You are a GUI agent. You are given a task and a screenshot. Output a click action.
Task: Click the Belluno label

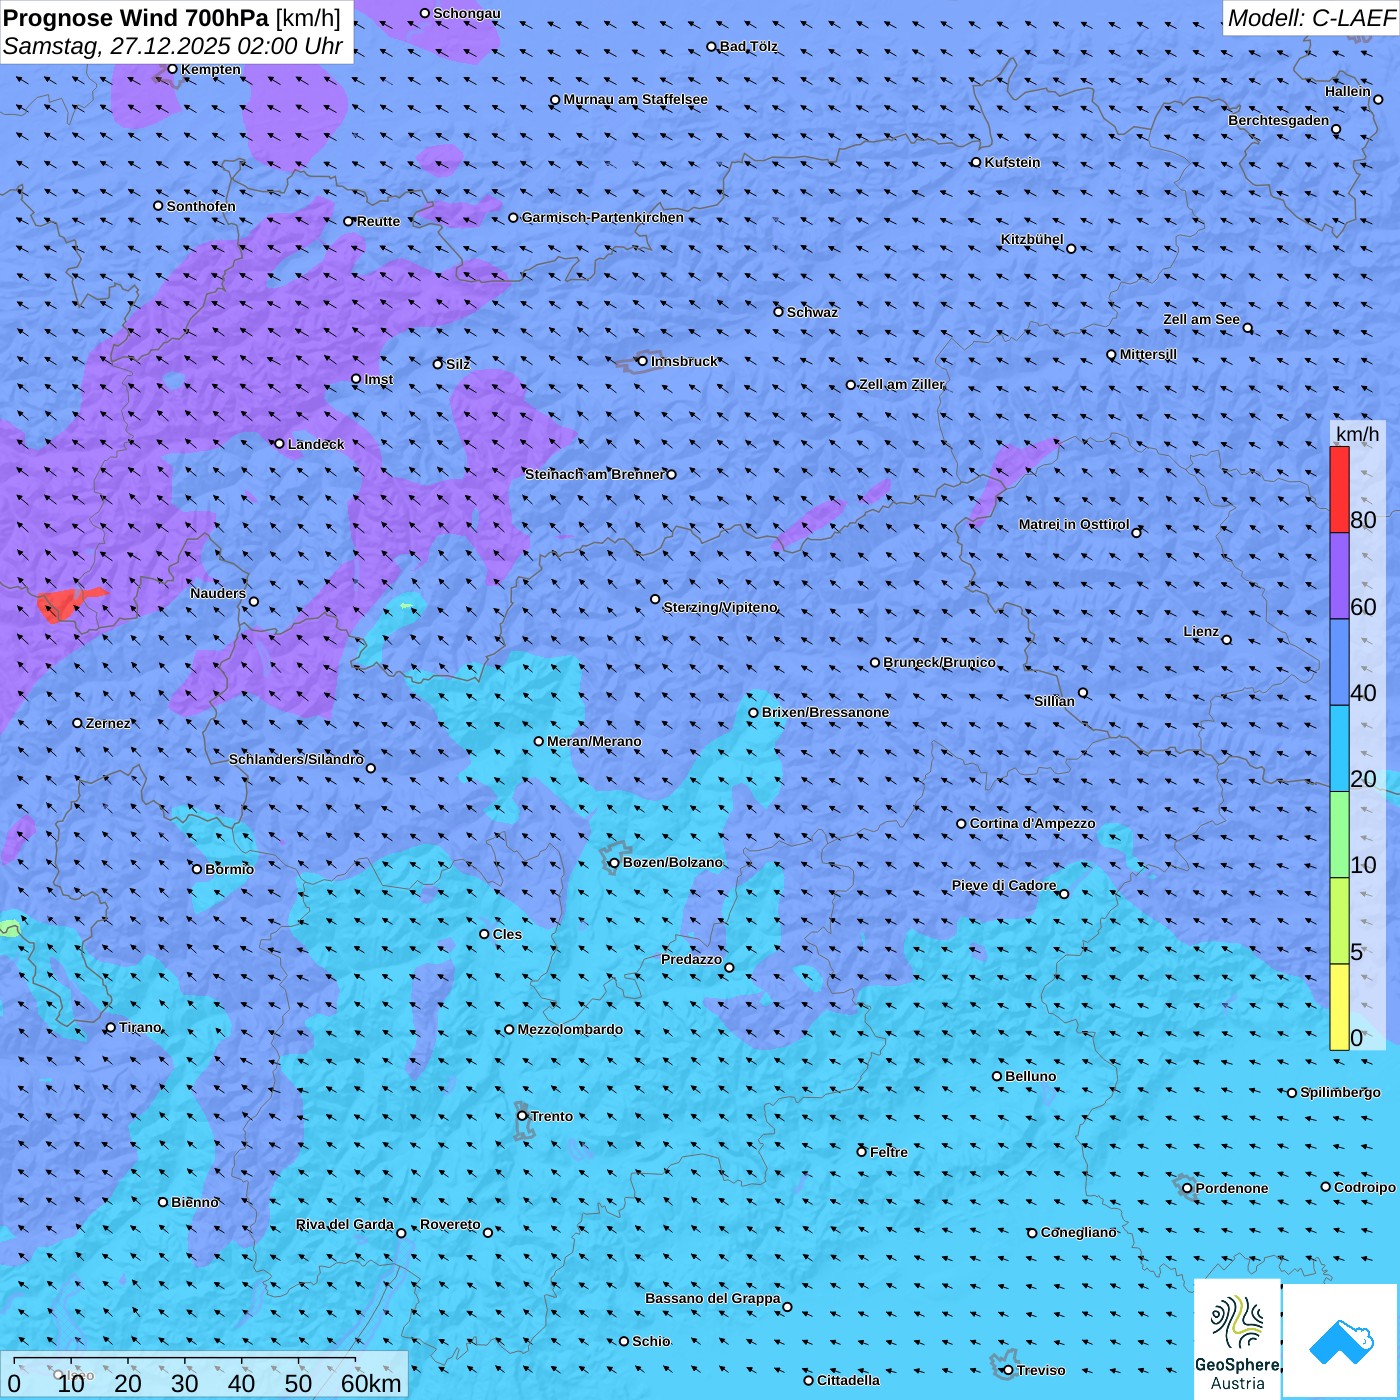click(x=1030, y=1076)
